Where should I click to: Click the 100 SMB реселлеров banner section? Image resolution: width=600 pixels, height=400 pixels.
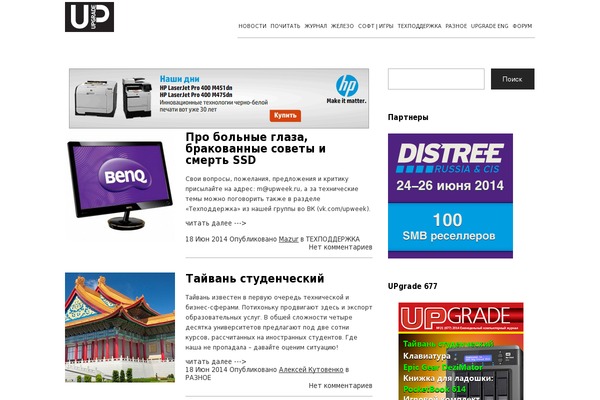pyautogui.click(x=450, y=228)
